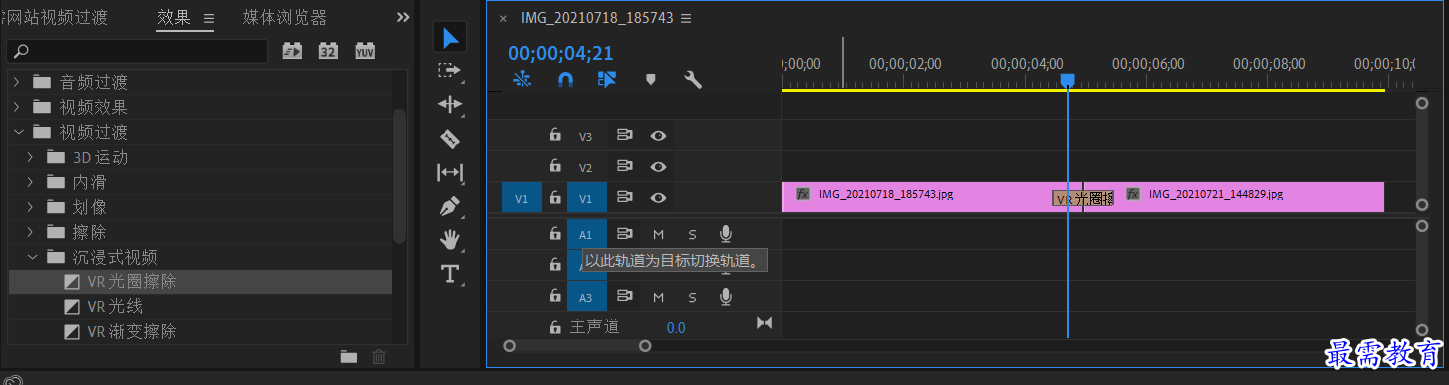This screenshot has height=385, width=1449.
Task: Solo track A1 with S button
Action: (x=692, y=235)
